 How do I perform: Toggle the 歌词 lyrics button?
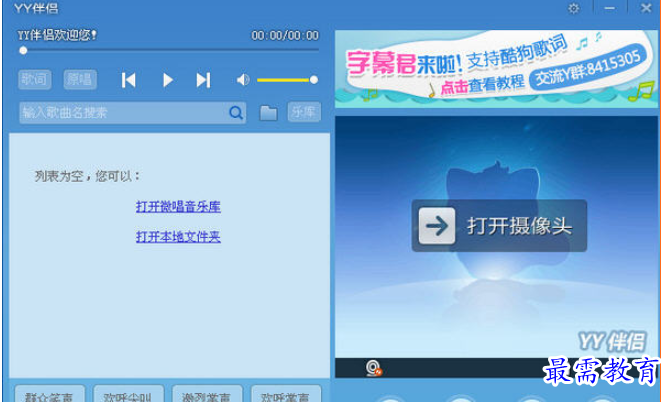click(35, 79)
